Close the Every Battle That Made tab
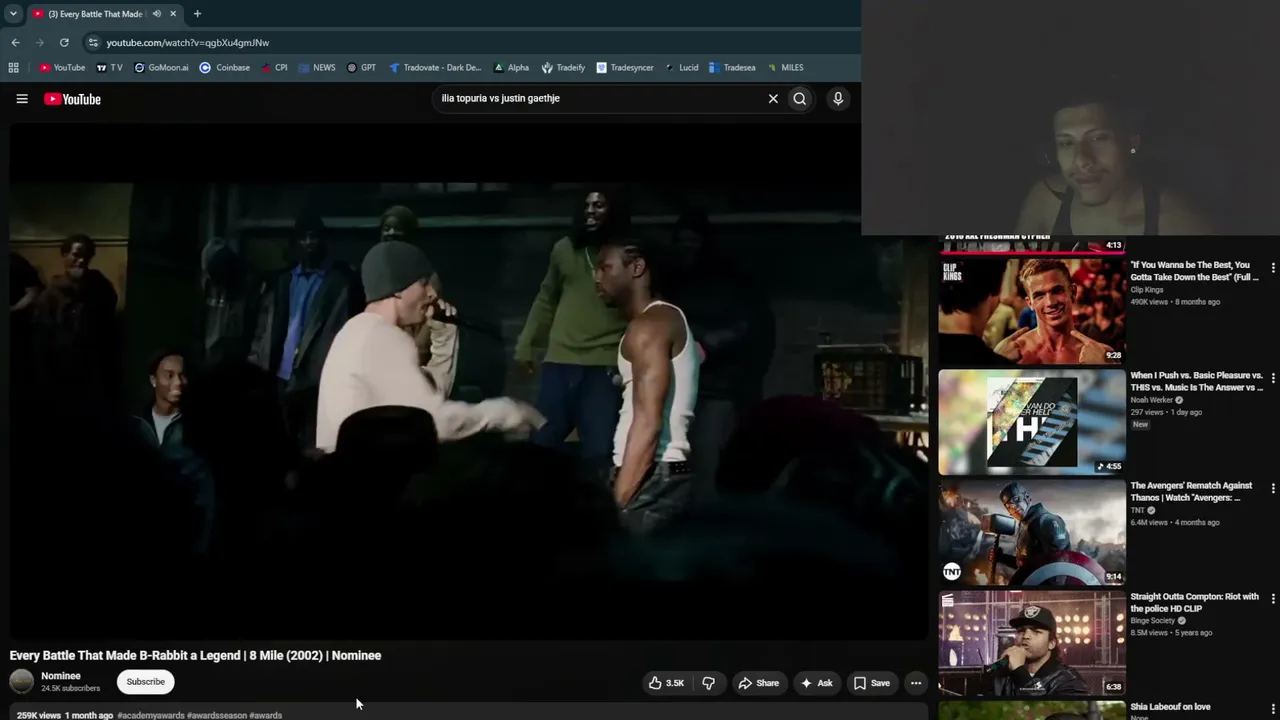This screenshot has height=720, width=1280. click(x=173, y=14)
